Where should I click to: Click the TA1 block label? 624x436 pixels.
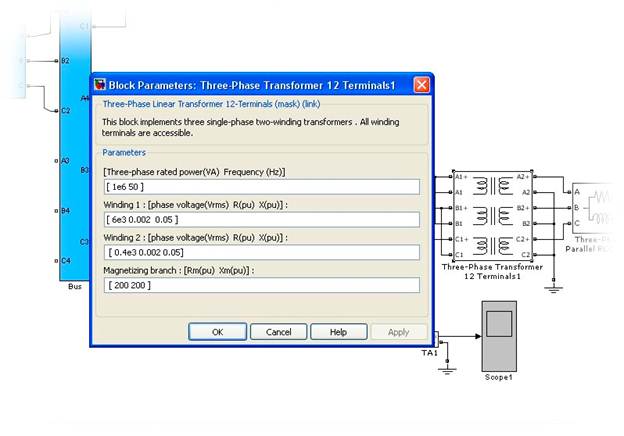point(430,353)
